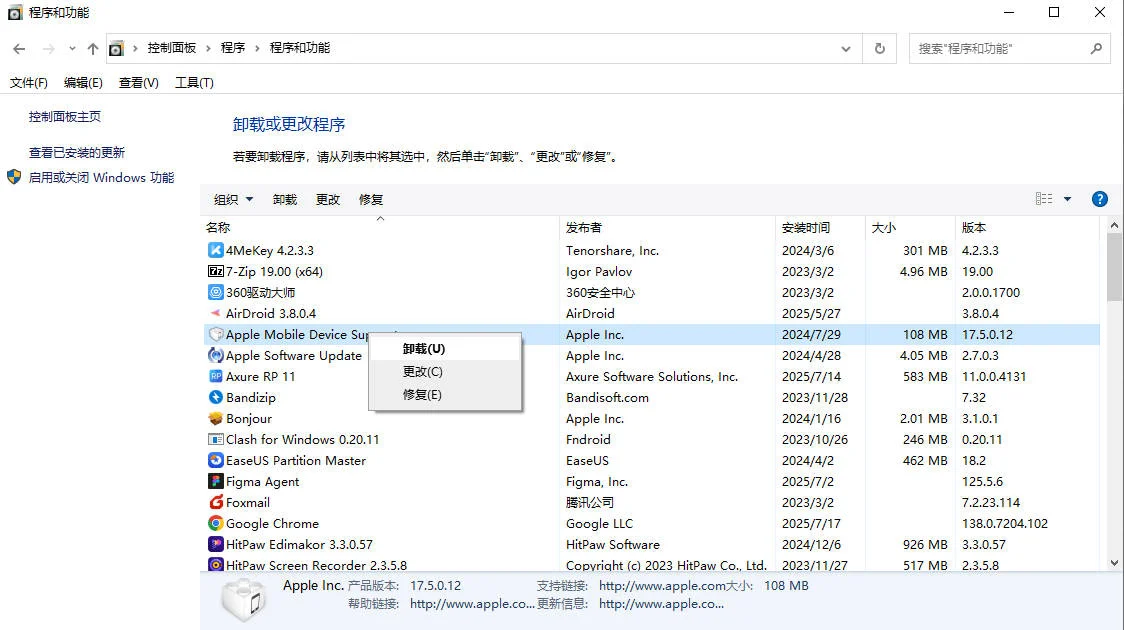Viewport: 1124px width, 630px height.
Task: Click the 7-Zip program icon
Action: pyautogui.click(x=215, y=271)
